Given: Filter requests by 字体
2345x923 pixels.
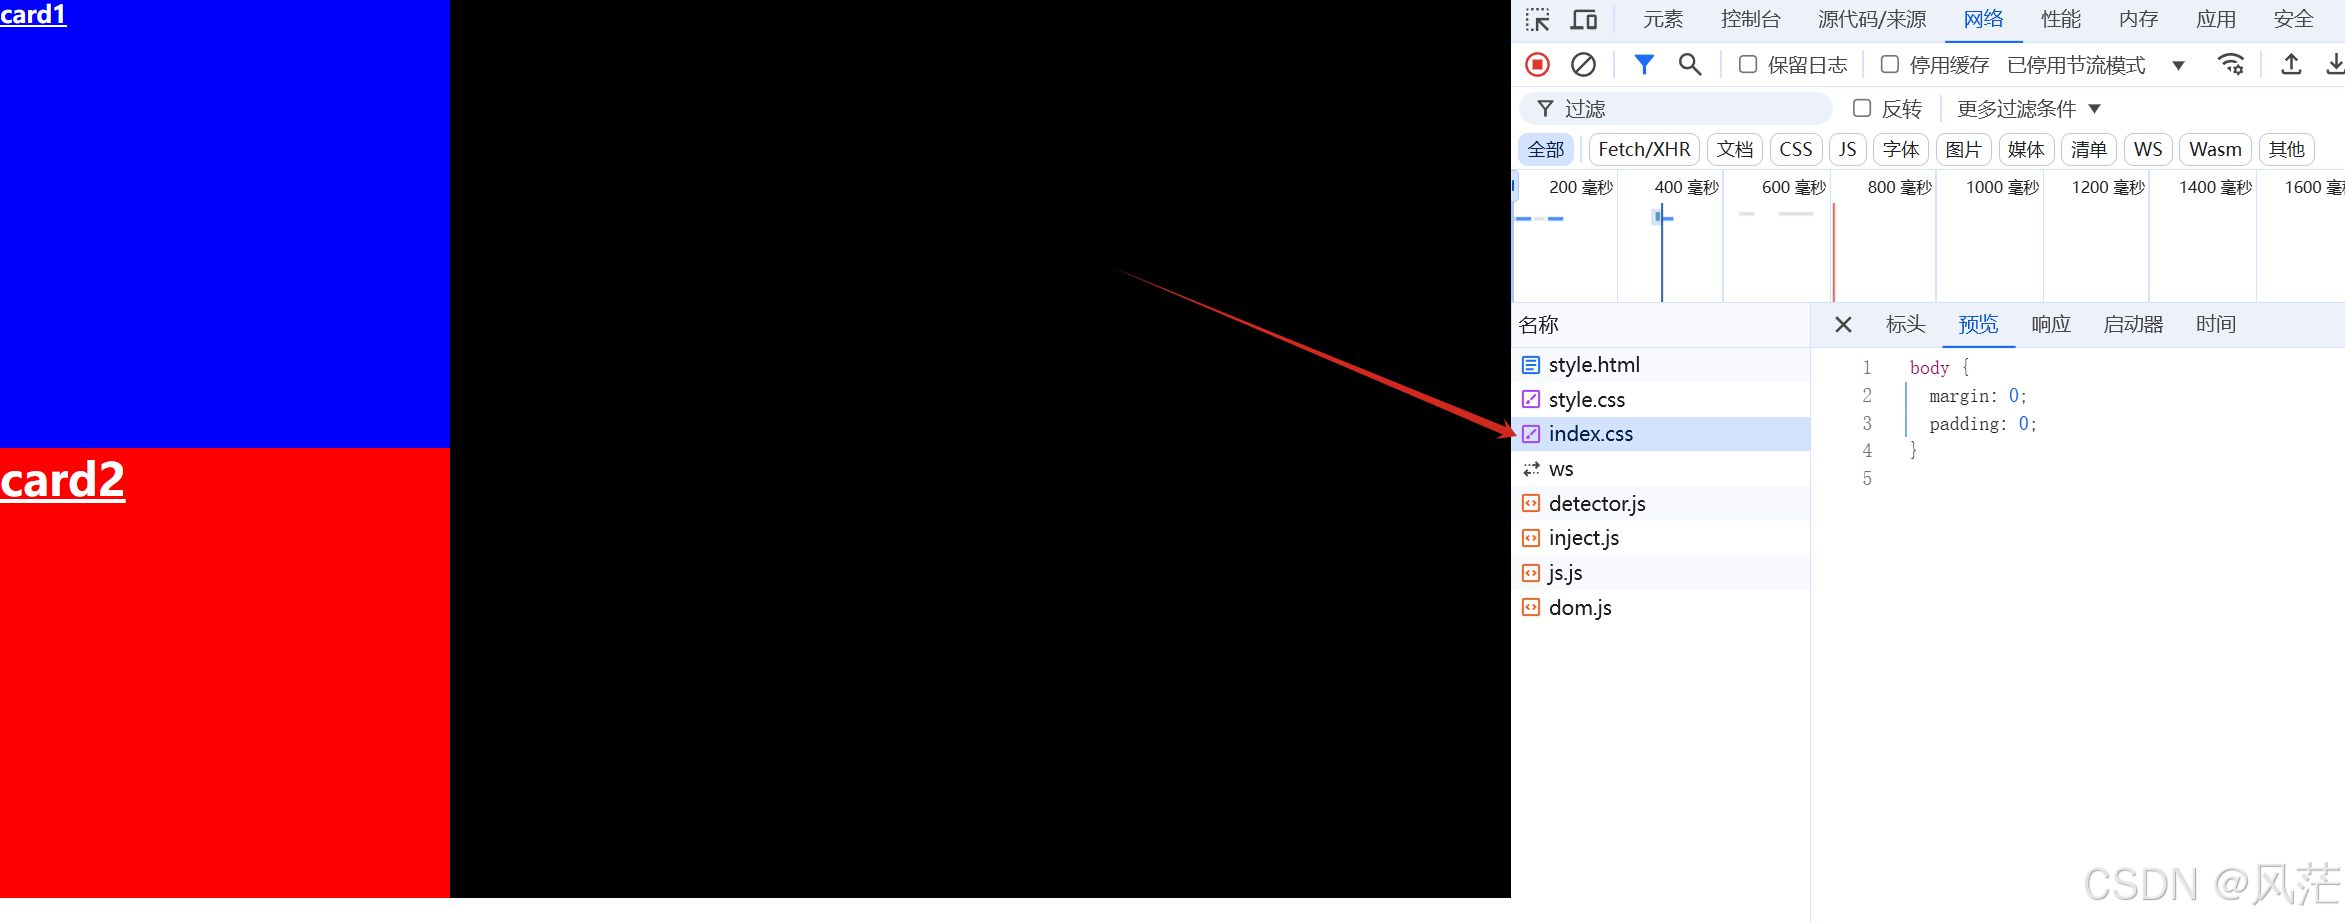Looking at the screenshot, I should click(1901, 149).
